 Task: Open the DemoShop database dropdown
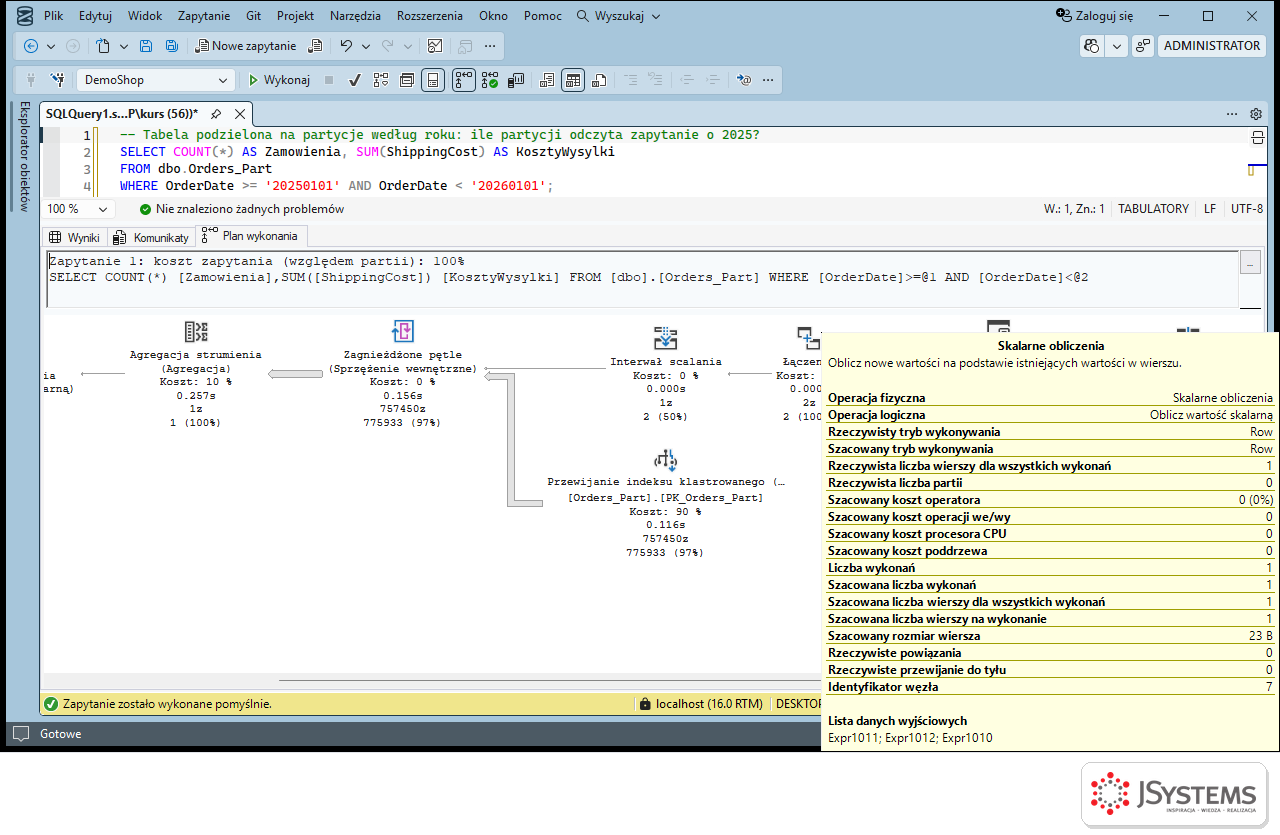155,80
